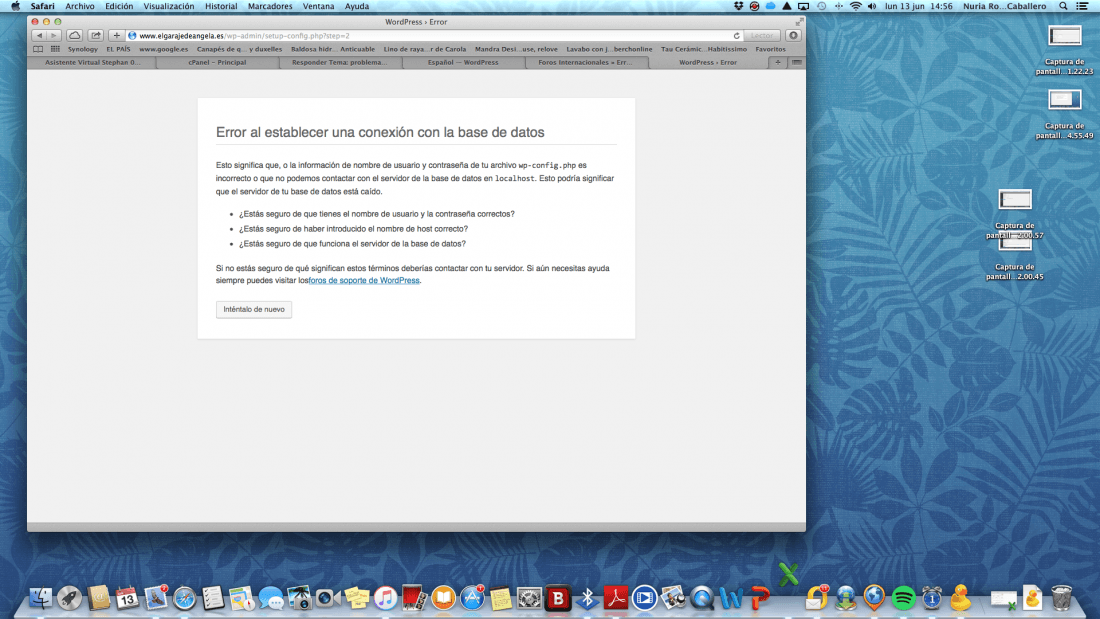Open Dropbox menu bar icon
This screenshot has height=619, width=1100.
tap(738, 6)
